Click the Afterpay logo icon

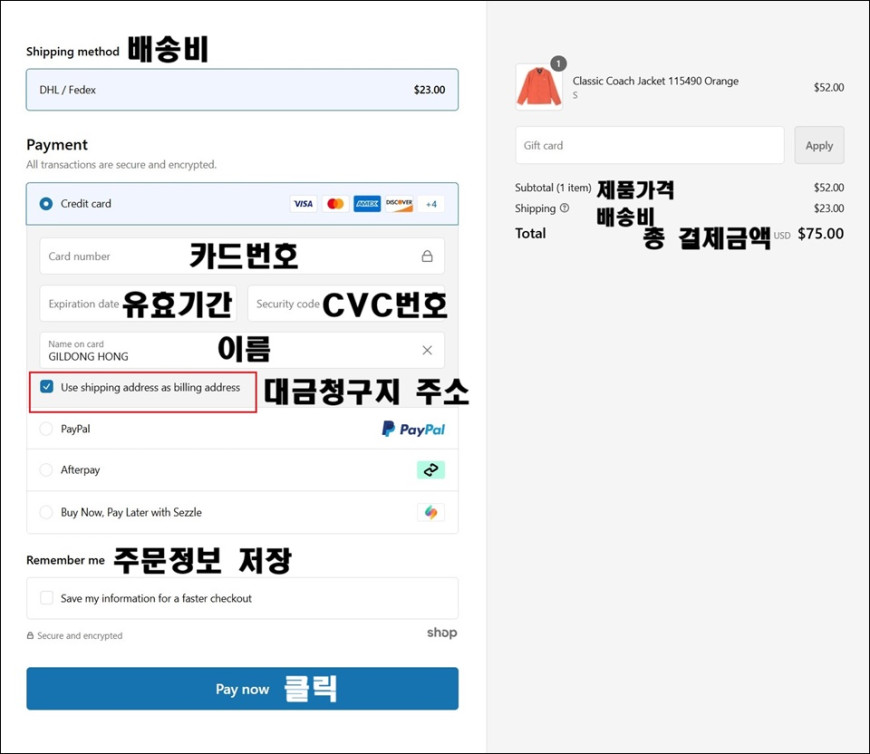coord(431,470)
